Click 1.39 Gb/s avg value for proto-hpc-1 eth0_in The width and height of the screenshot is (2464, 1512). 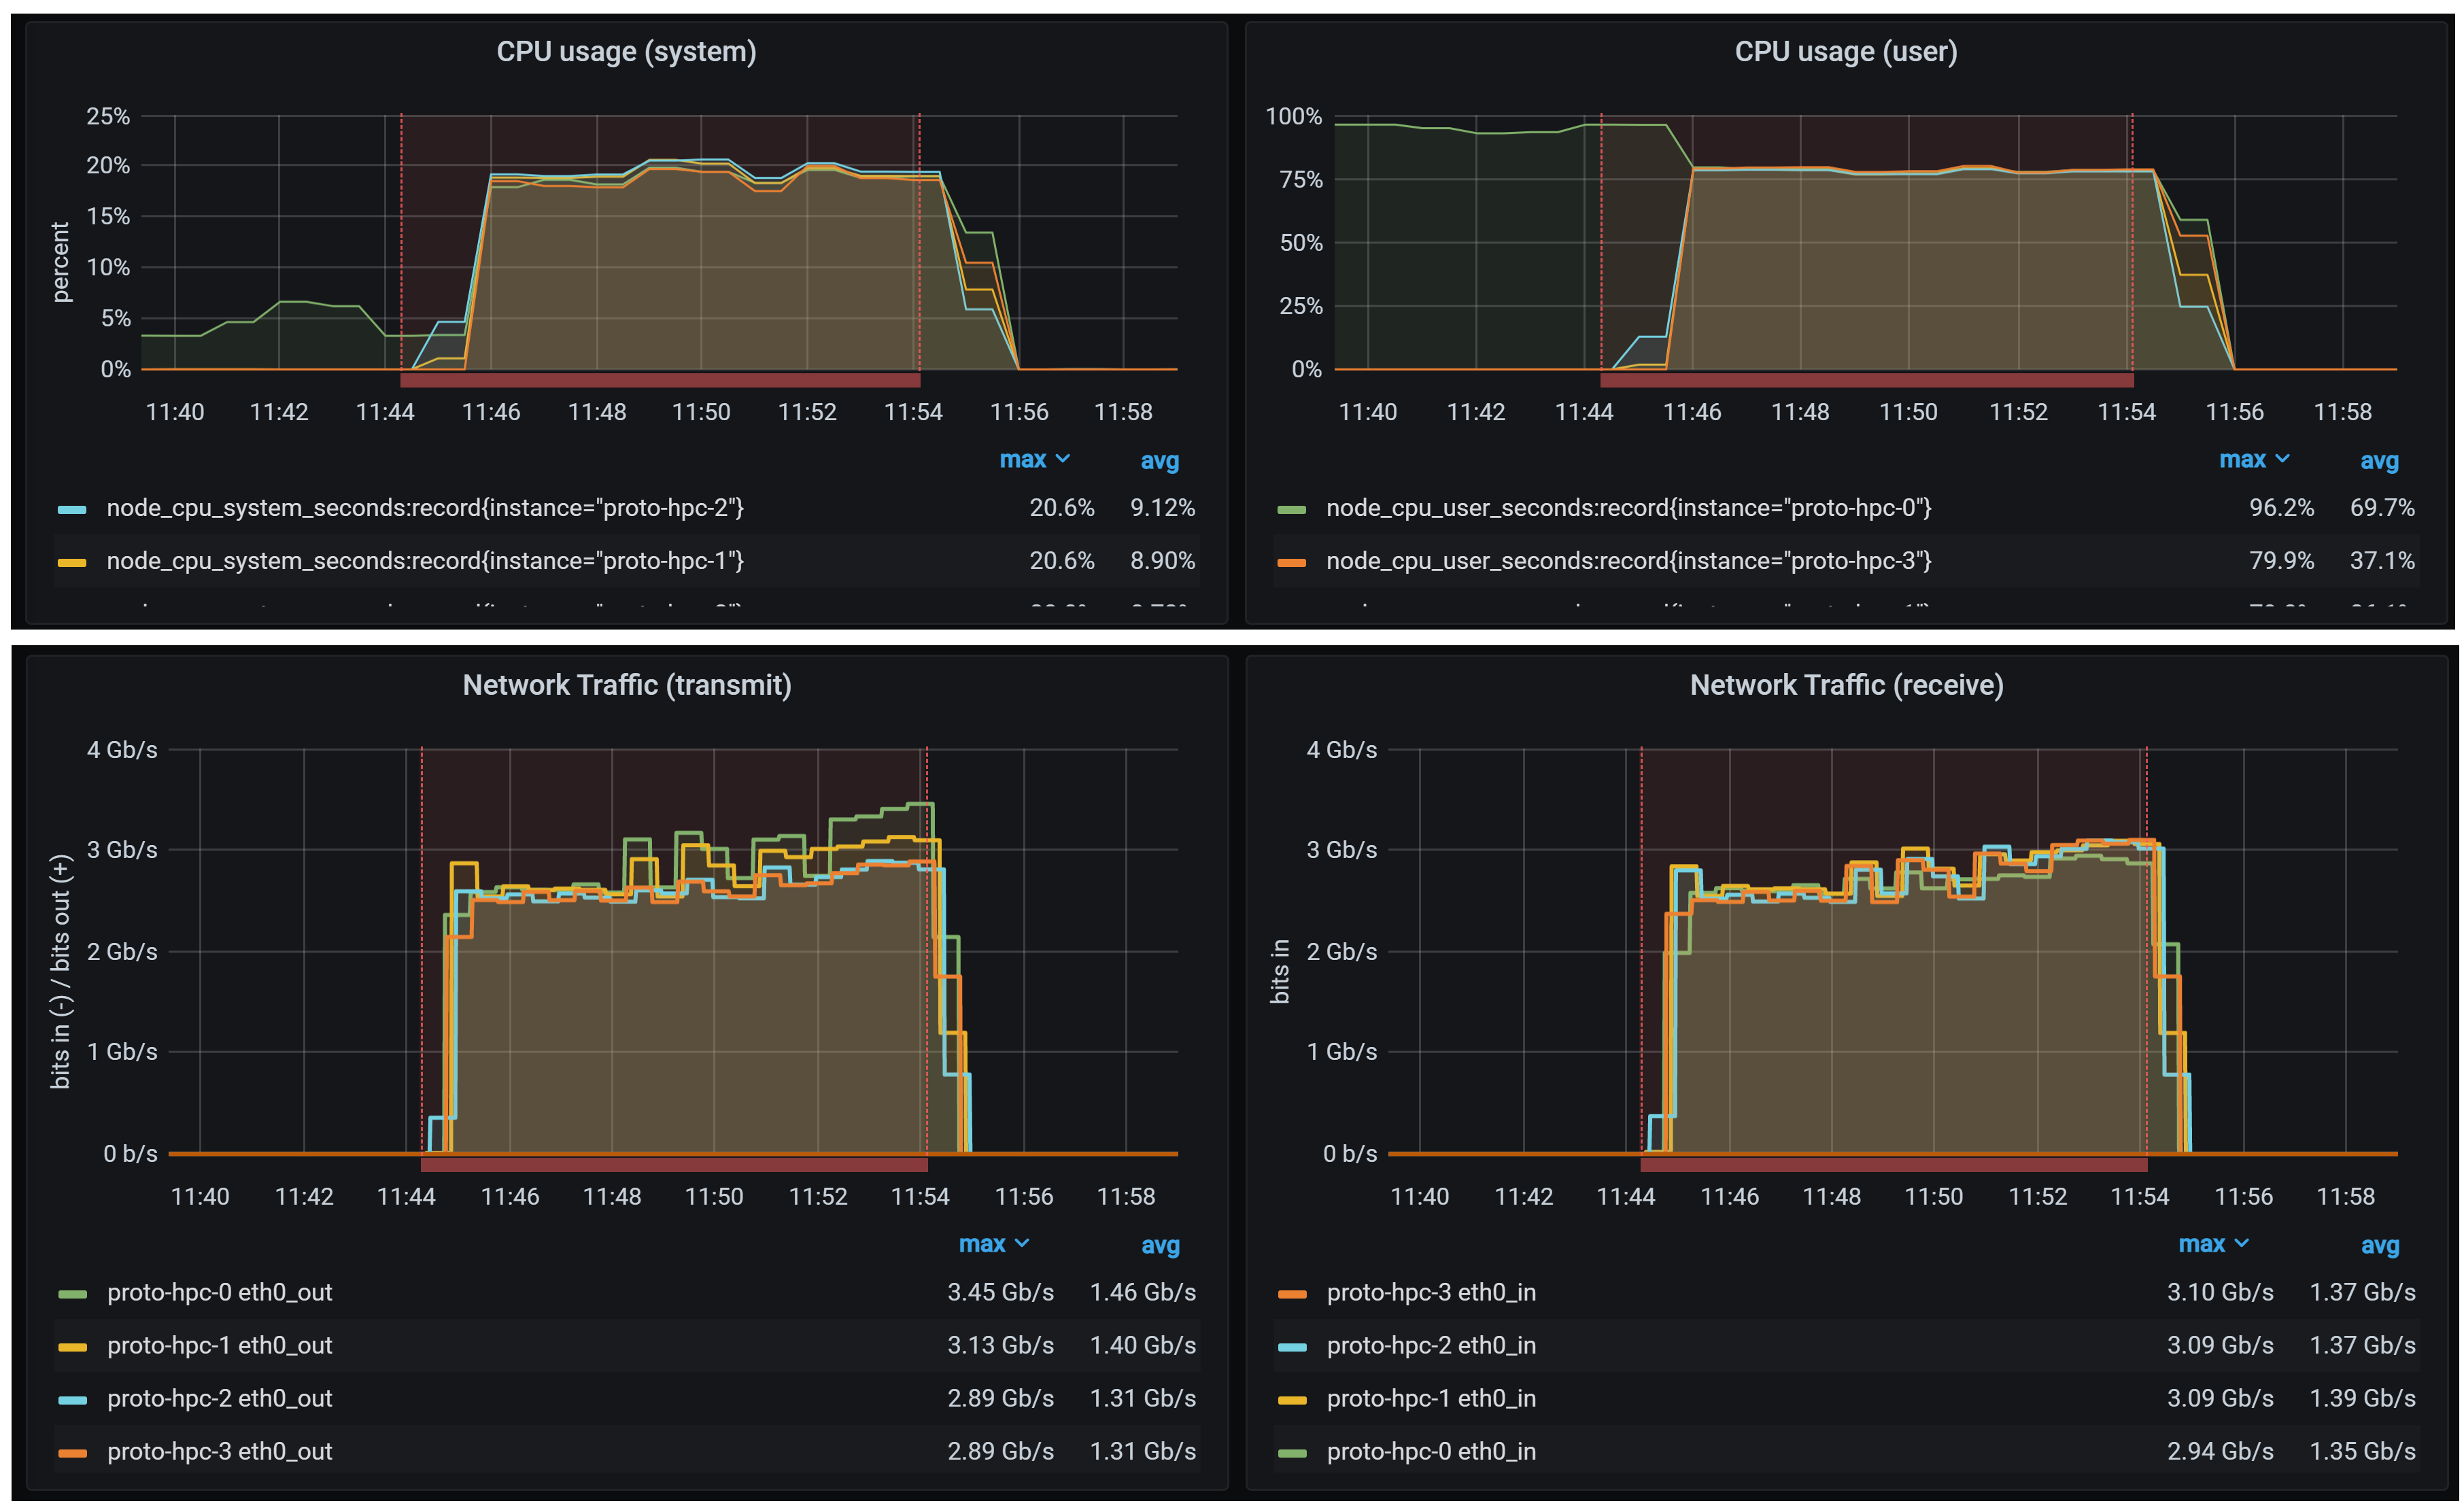pyautogui.click(x=2362, y=1398)
